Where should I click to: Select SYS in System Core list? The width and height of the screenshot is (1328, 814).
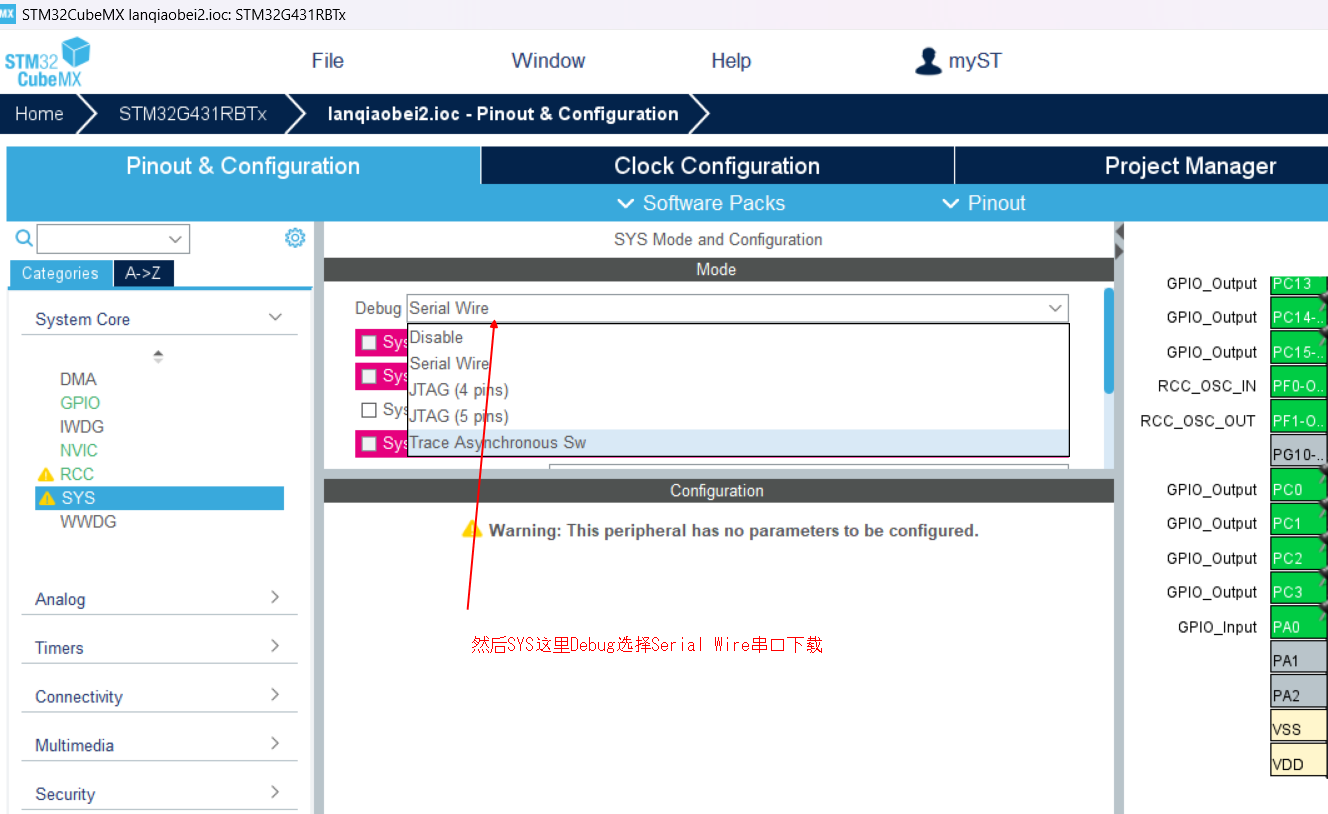point(159,498)
